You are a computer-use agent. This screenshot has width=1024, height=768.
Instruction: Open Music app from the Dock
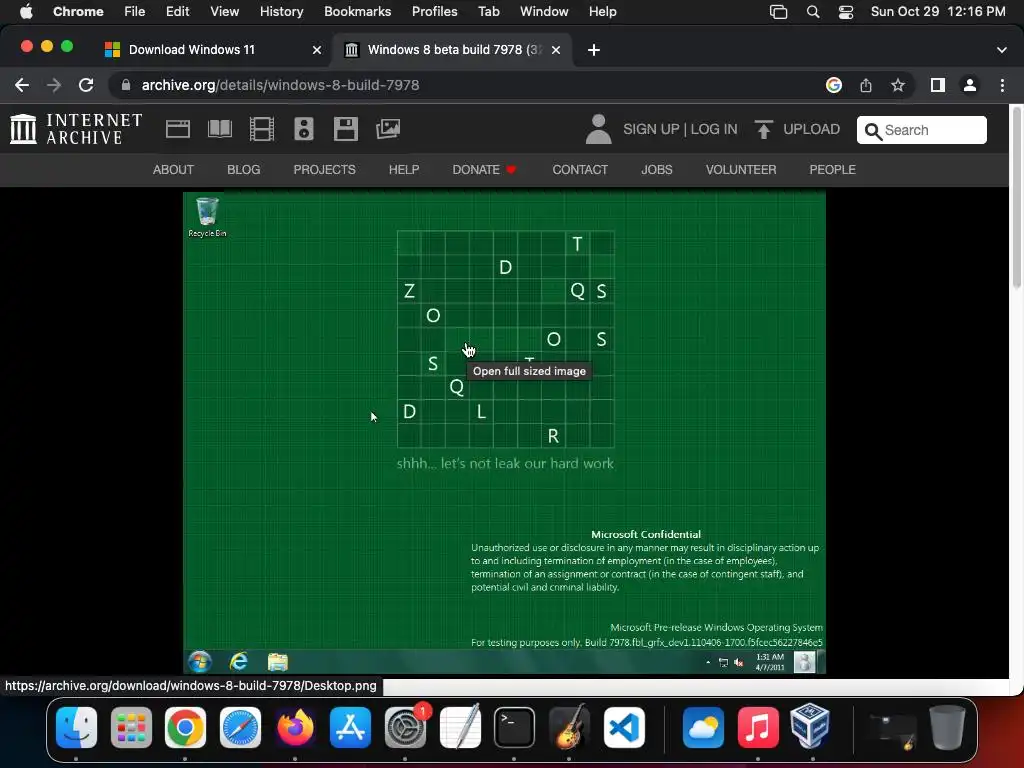click(758, 727)
